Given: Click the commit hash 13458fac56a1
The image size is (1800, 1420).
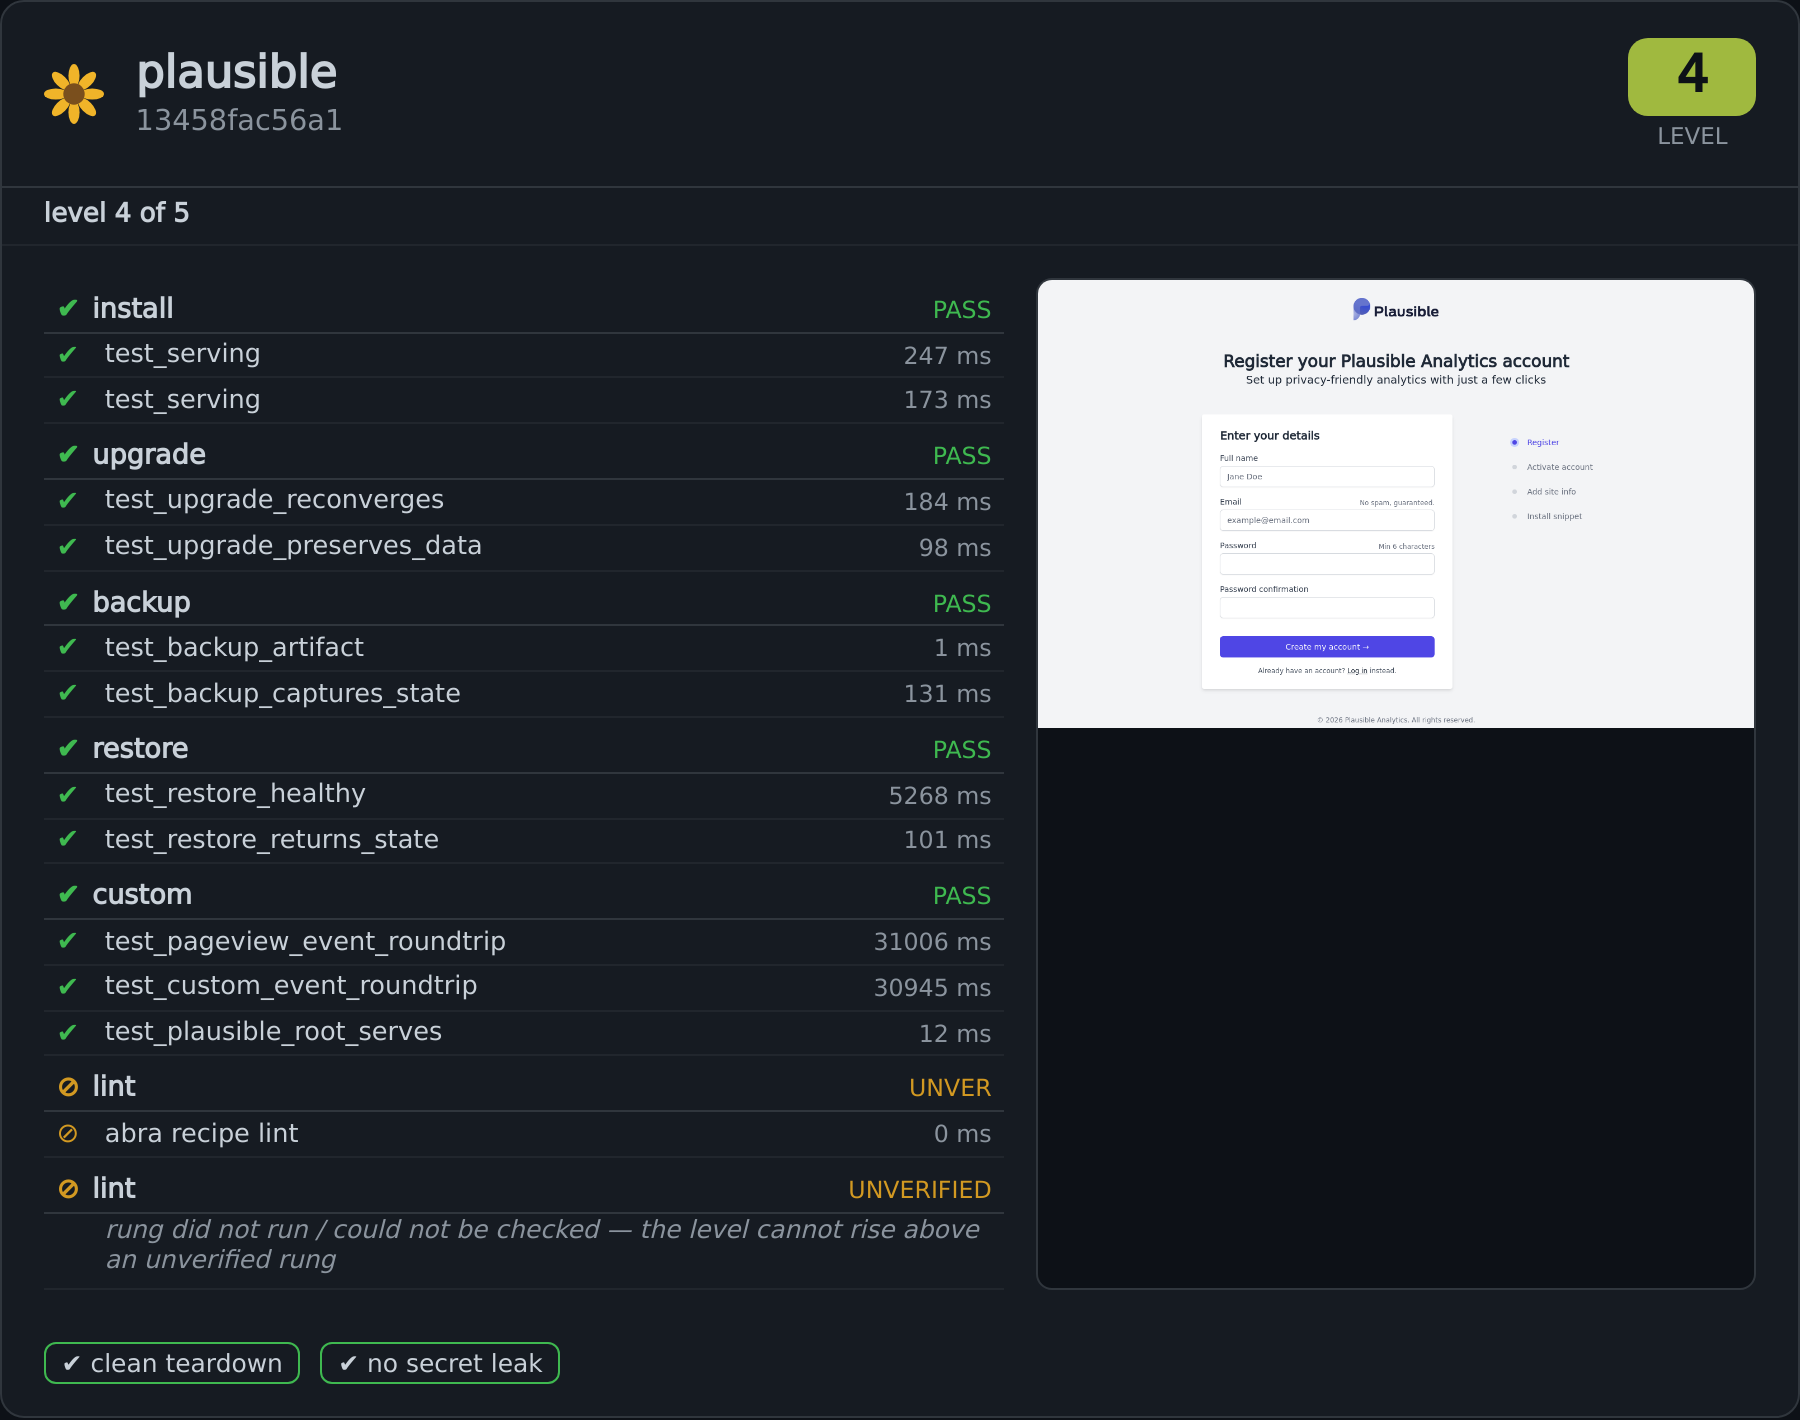Looking at the screenshot, I should 239,120.
